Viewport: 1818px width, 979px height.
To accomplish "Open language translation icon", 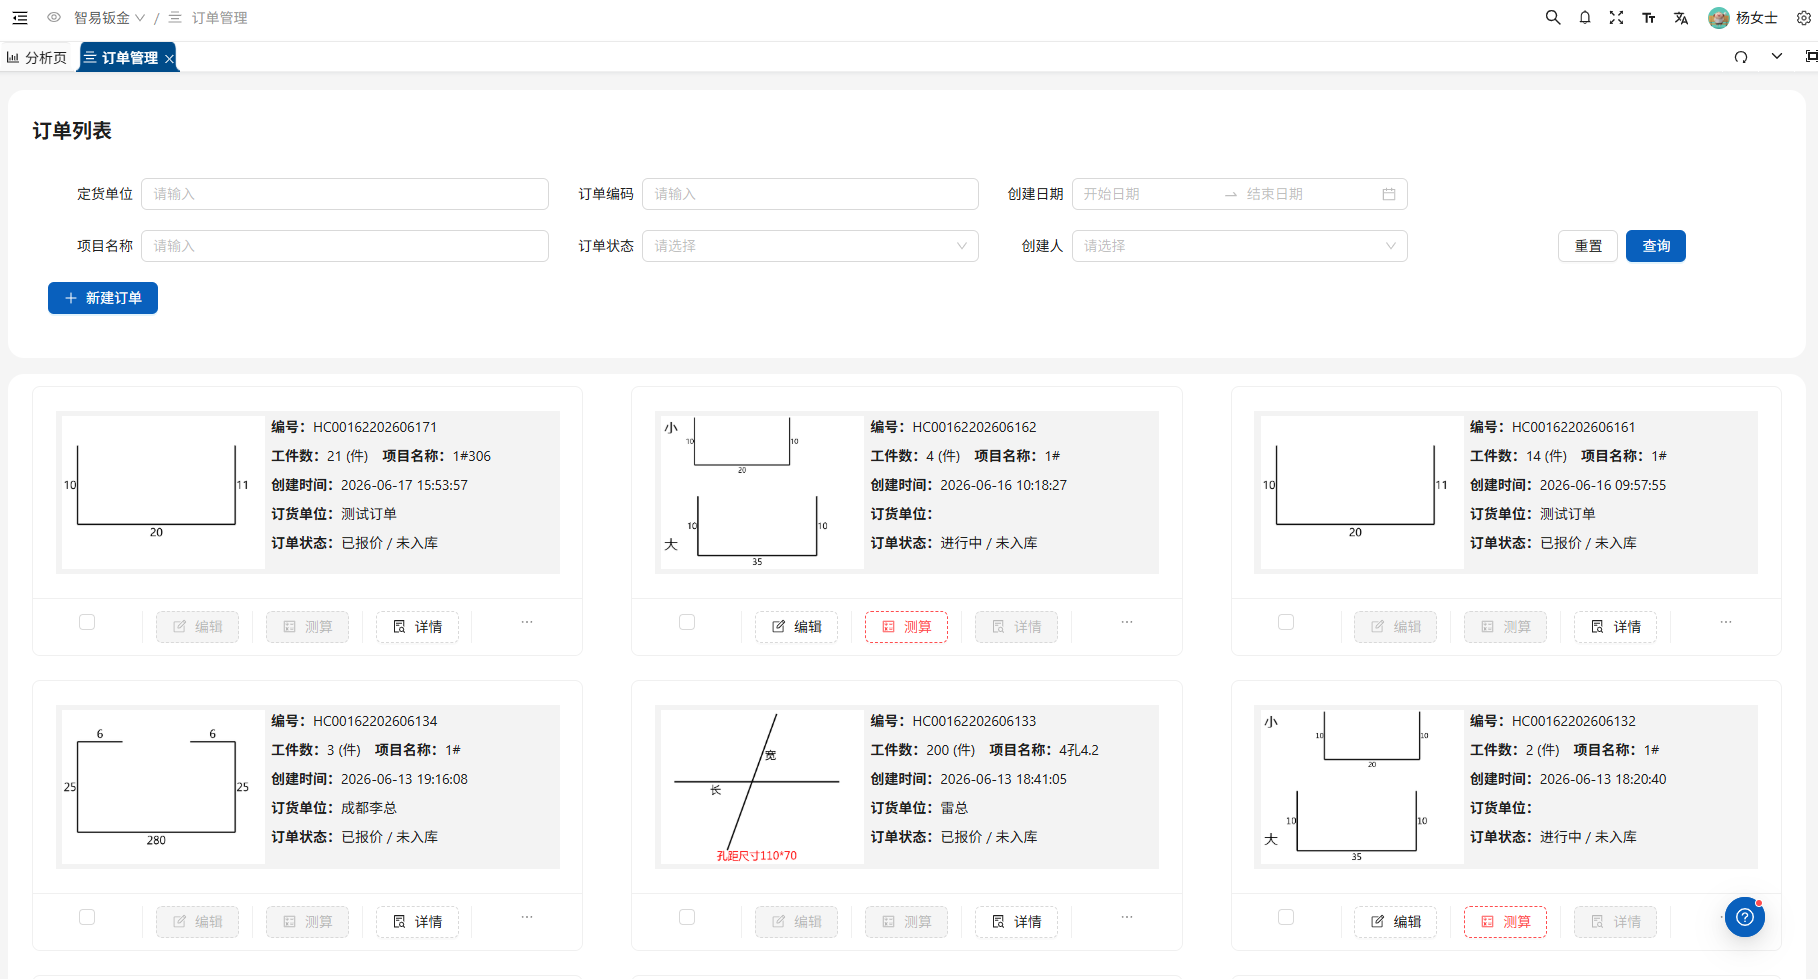I will click(x=1681, y=18).
